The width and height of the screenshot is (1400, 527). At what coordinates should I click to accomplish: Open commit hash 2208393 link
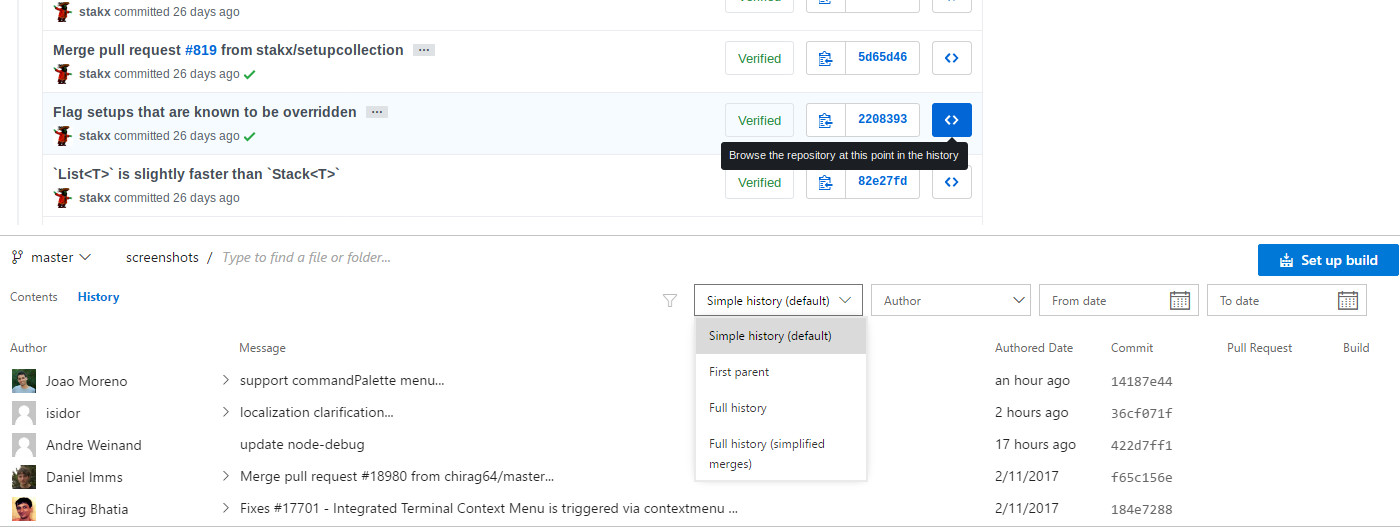tap(882, 120)
